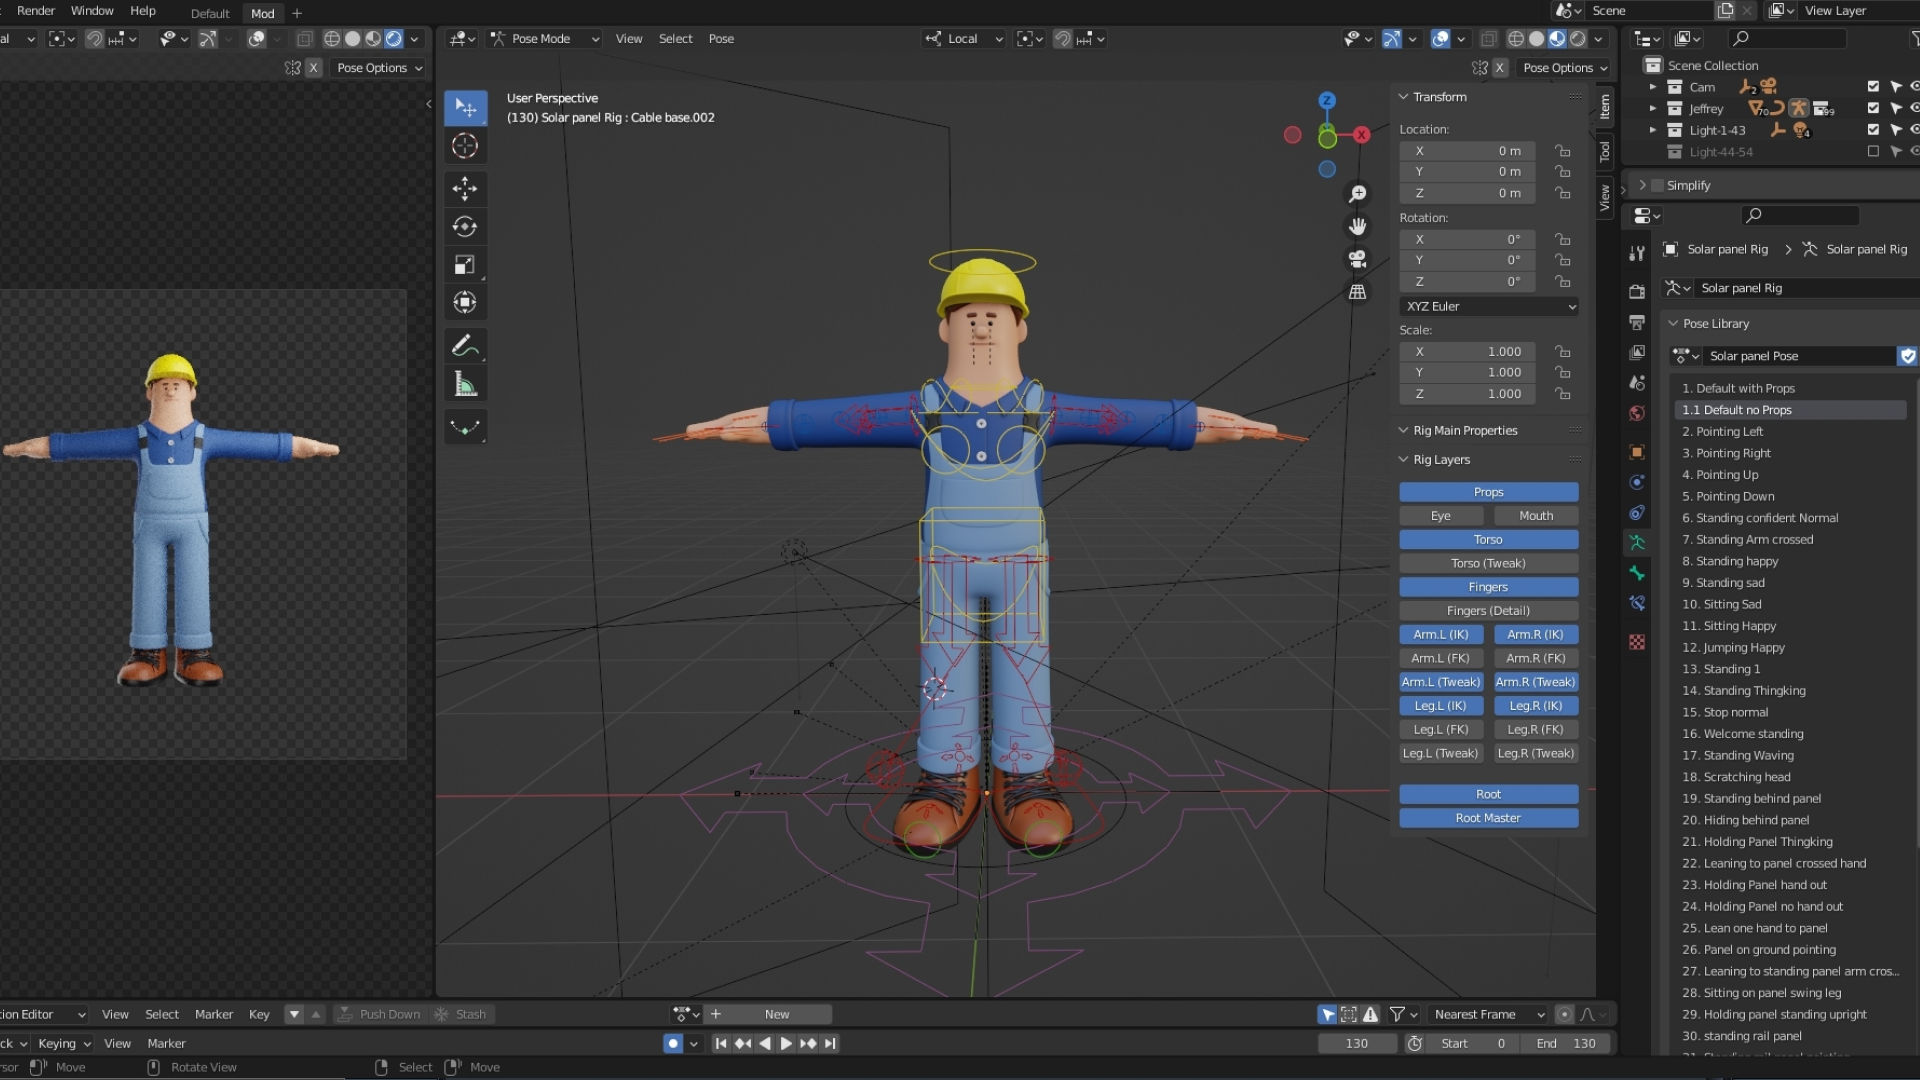Select the Rotate tool in viewport toolbar
Viewport: 1920px width, 1080px height.
coord(465,227)
